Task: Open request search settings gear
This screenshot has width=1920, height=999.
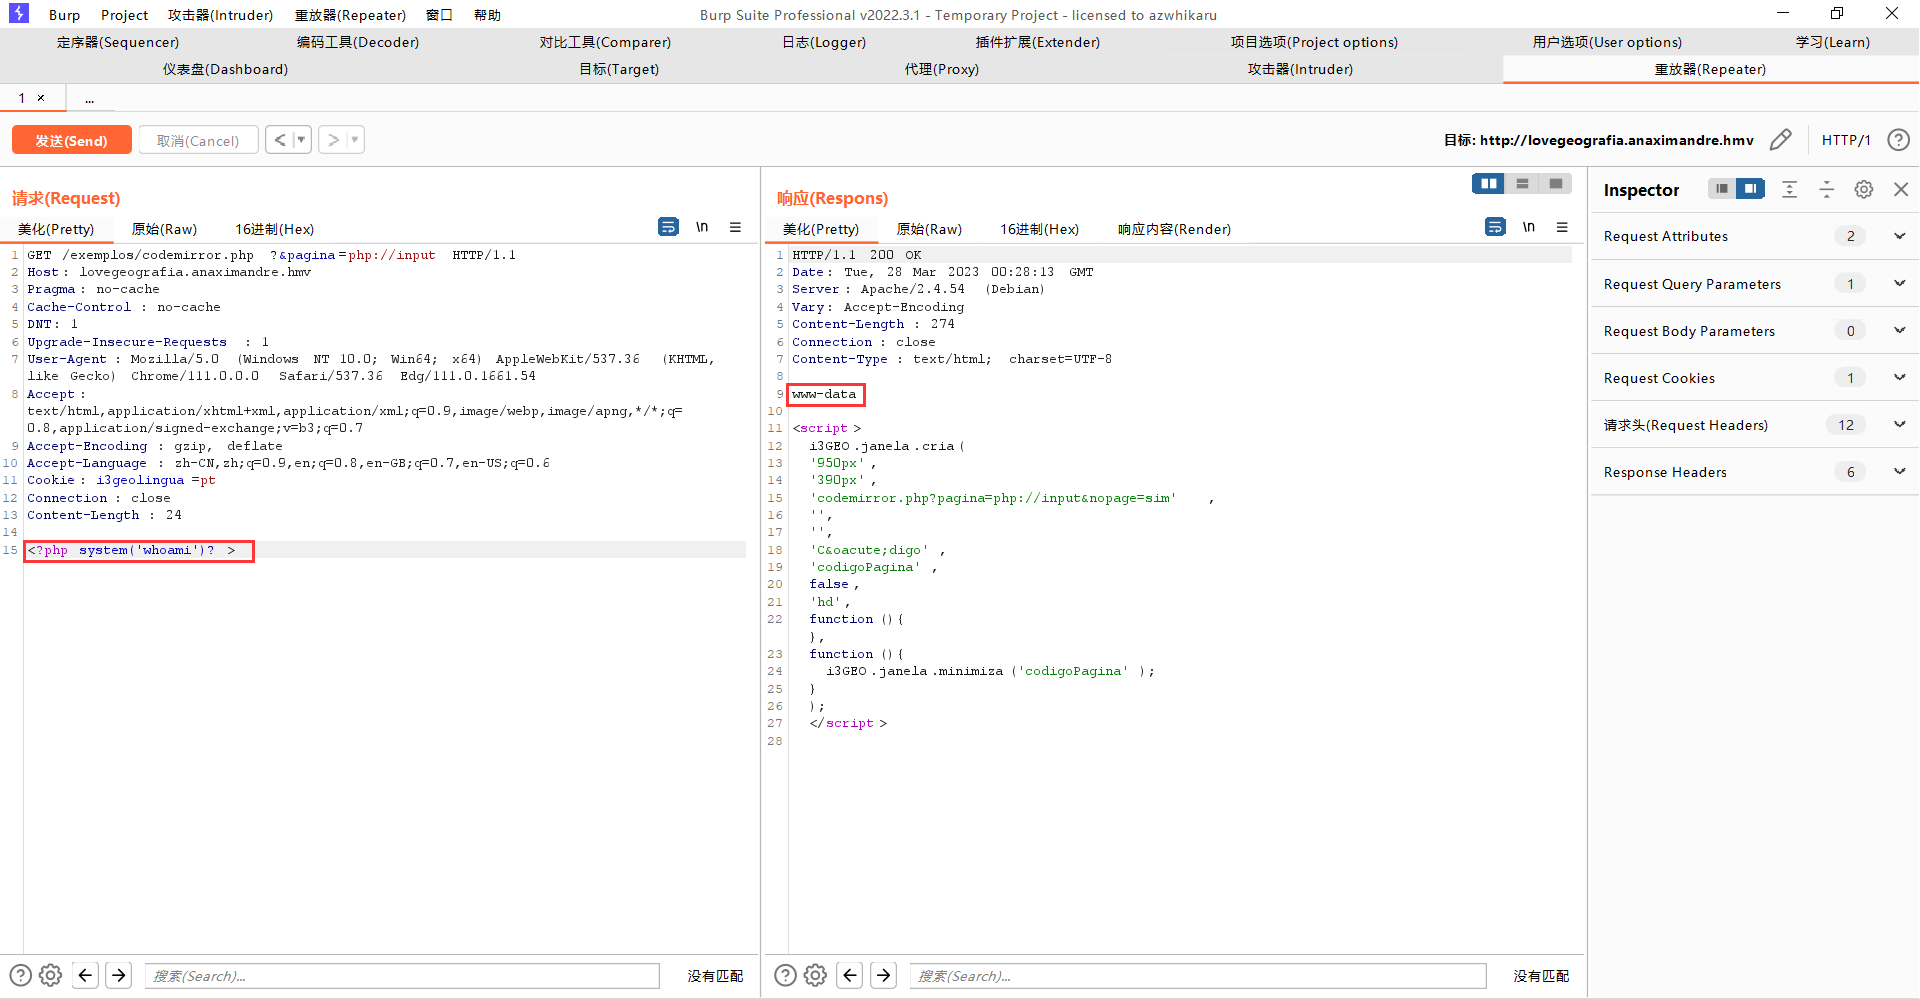Action: (x=51, y=975)
